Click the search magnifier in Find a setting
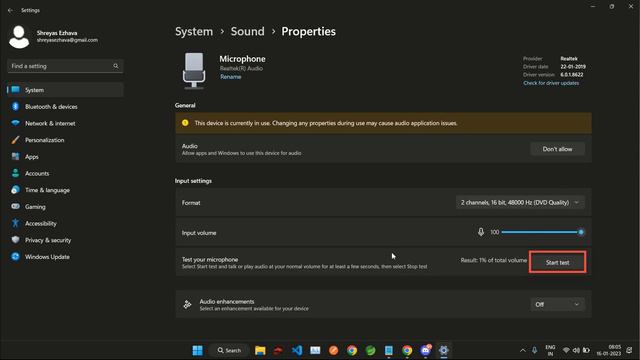Image resolution: width=640 pixels, height=360 pixels. (116, 66)
